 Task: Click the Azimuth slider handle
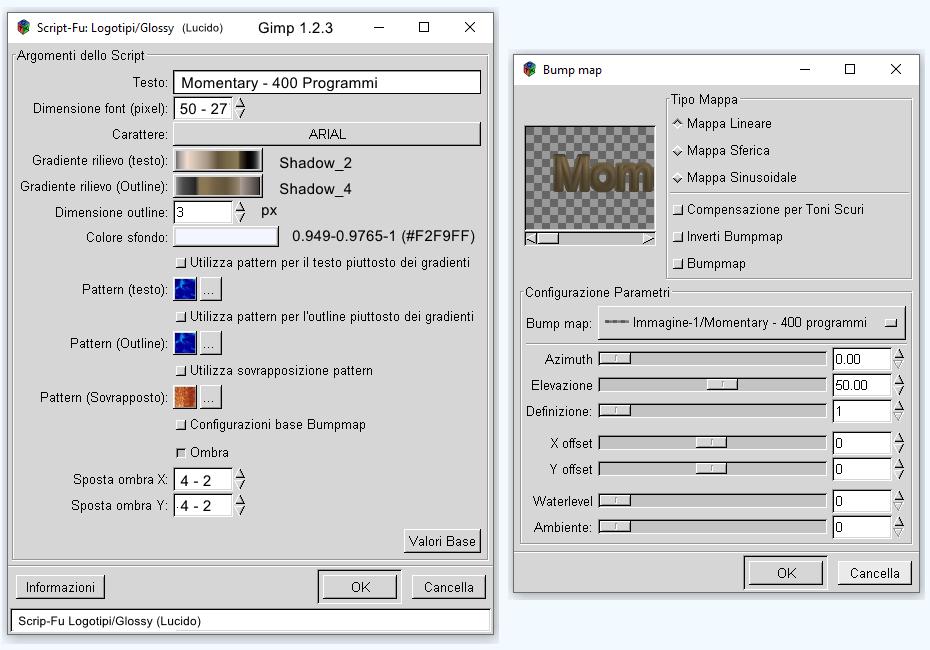[x=615, y=359]
